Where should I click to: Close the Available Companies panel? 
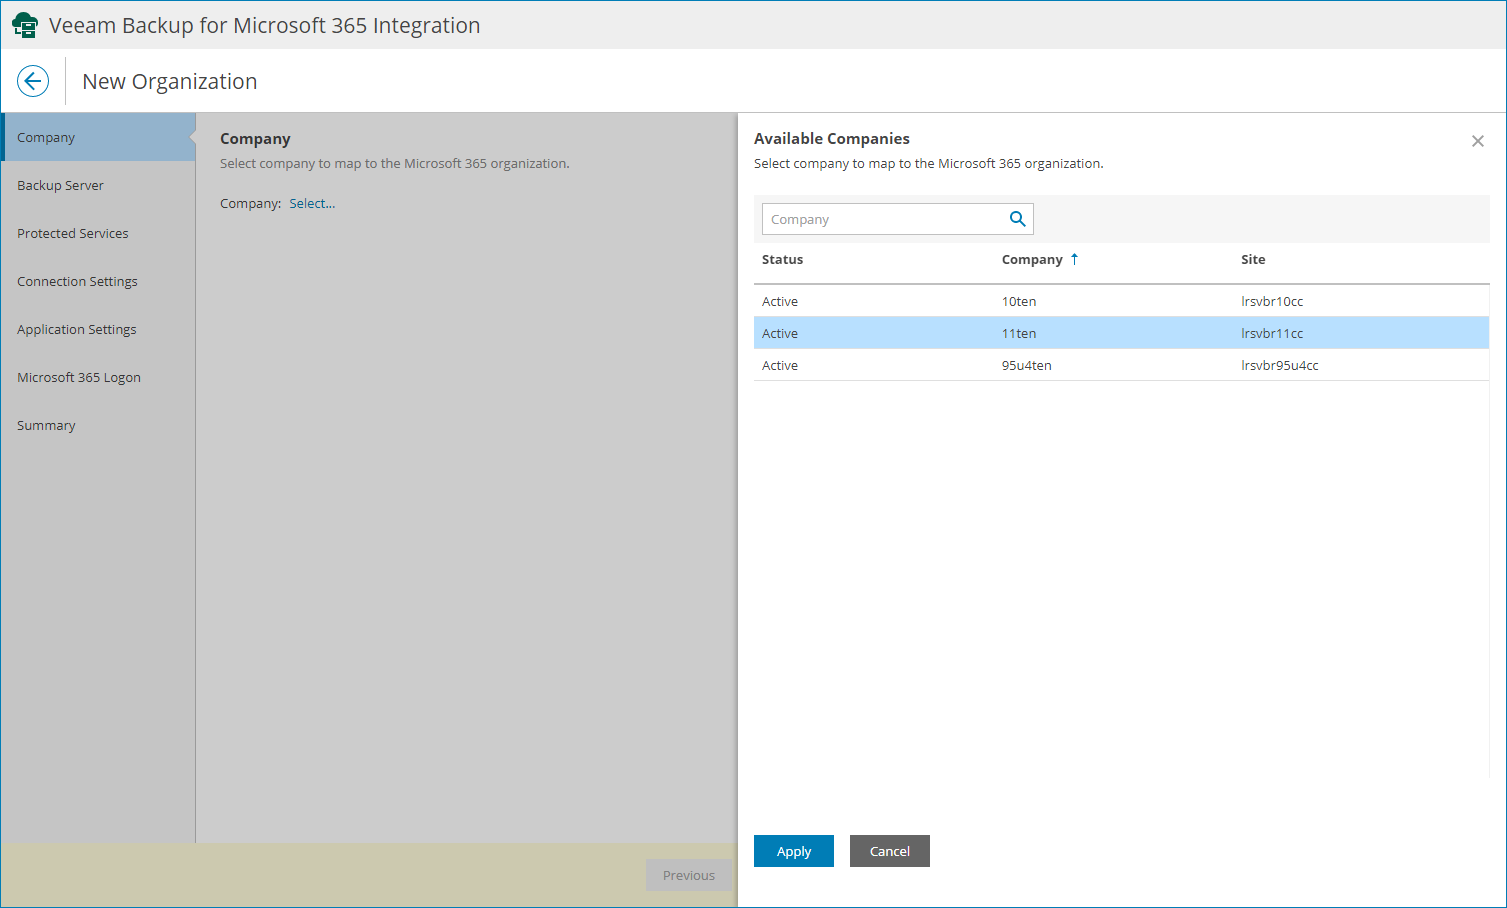1477,141
